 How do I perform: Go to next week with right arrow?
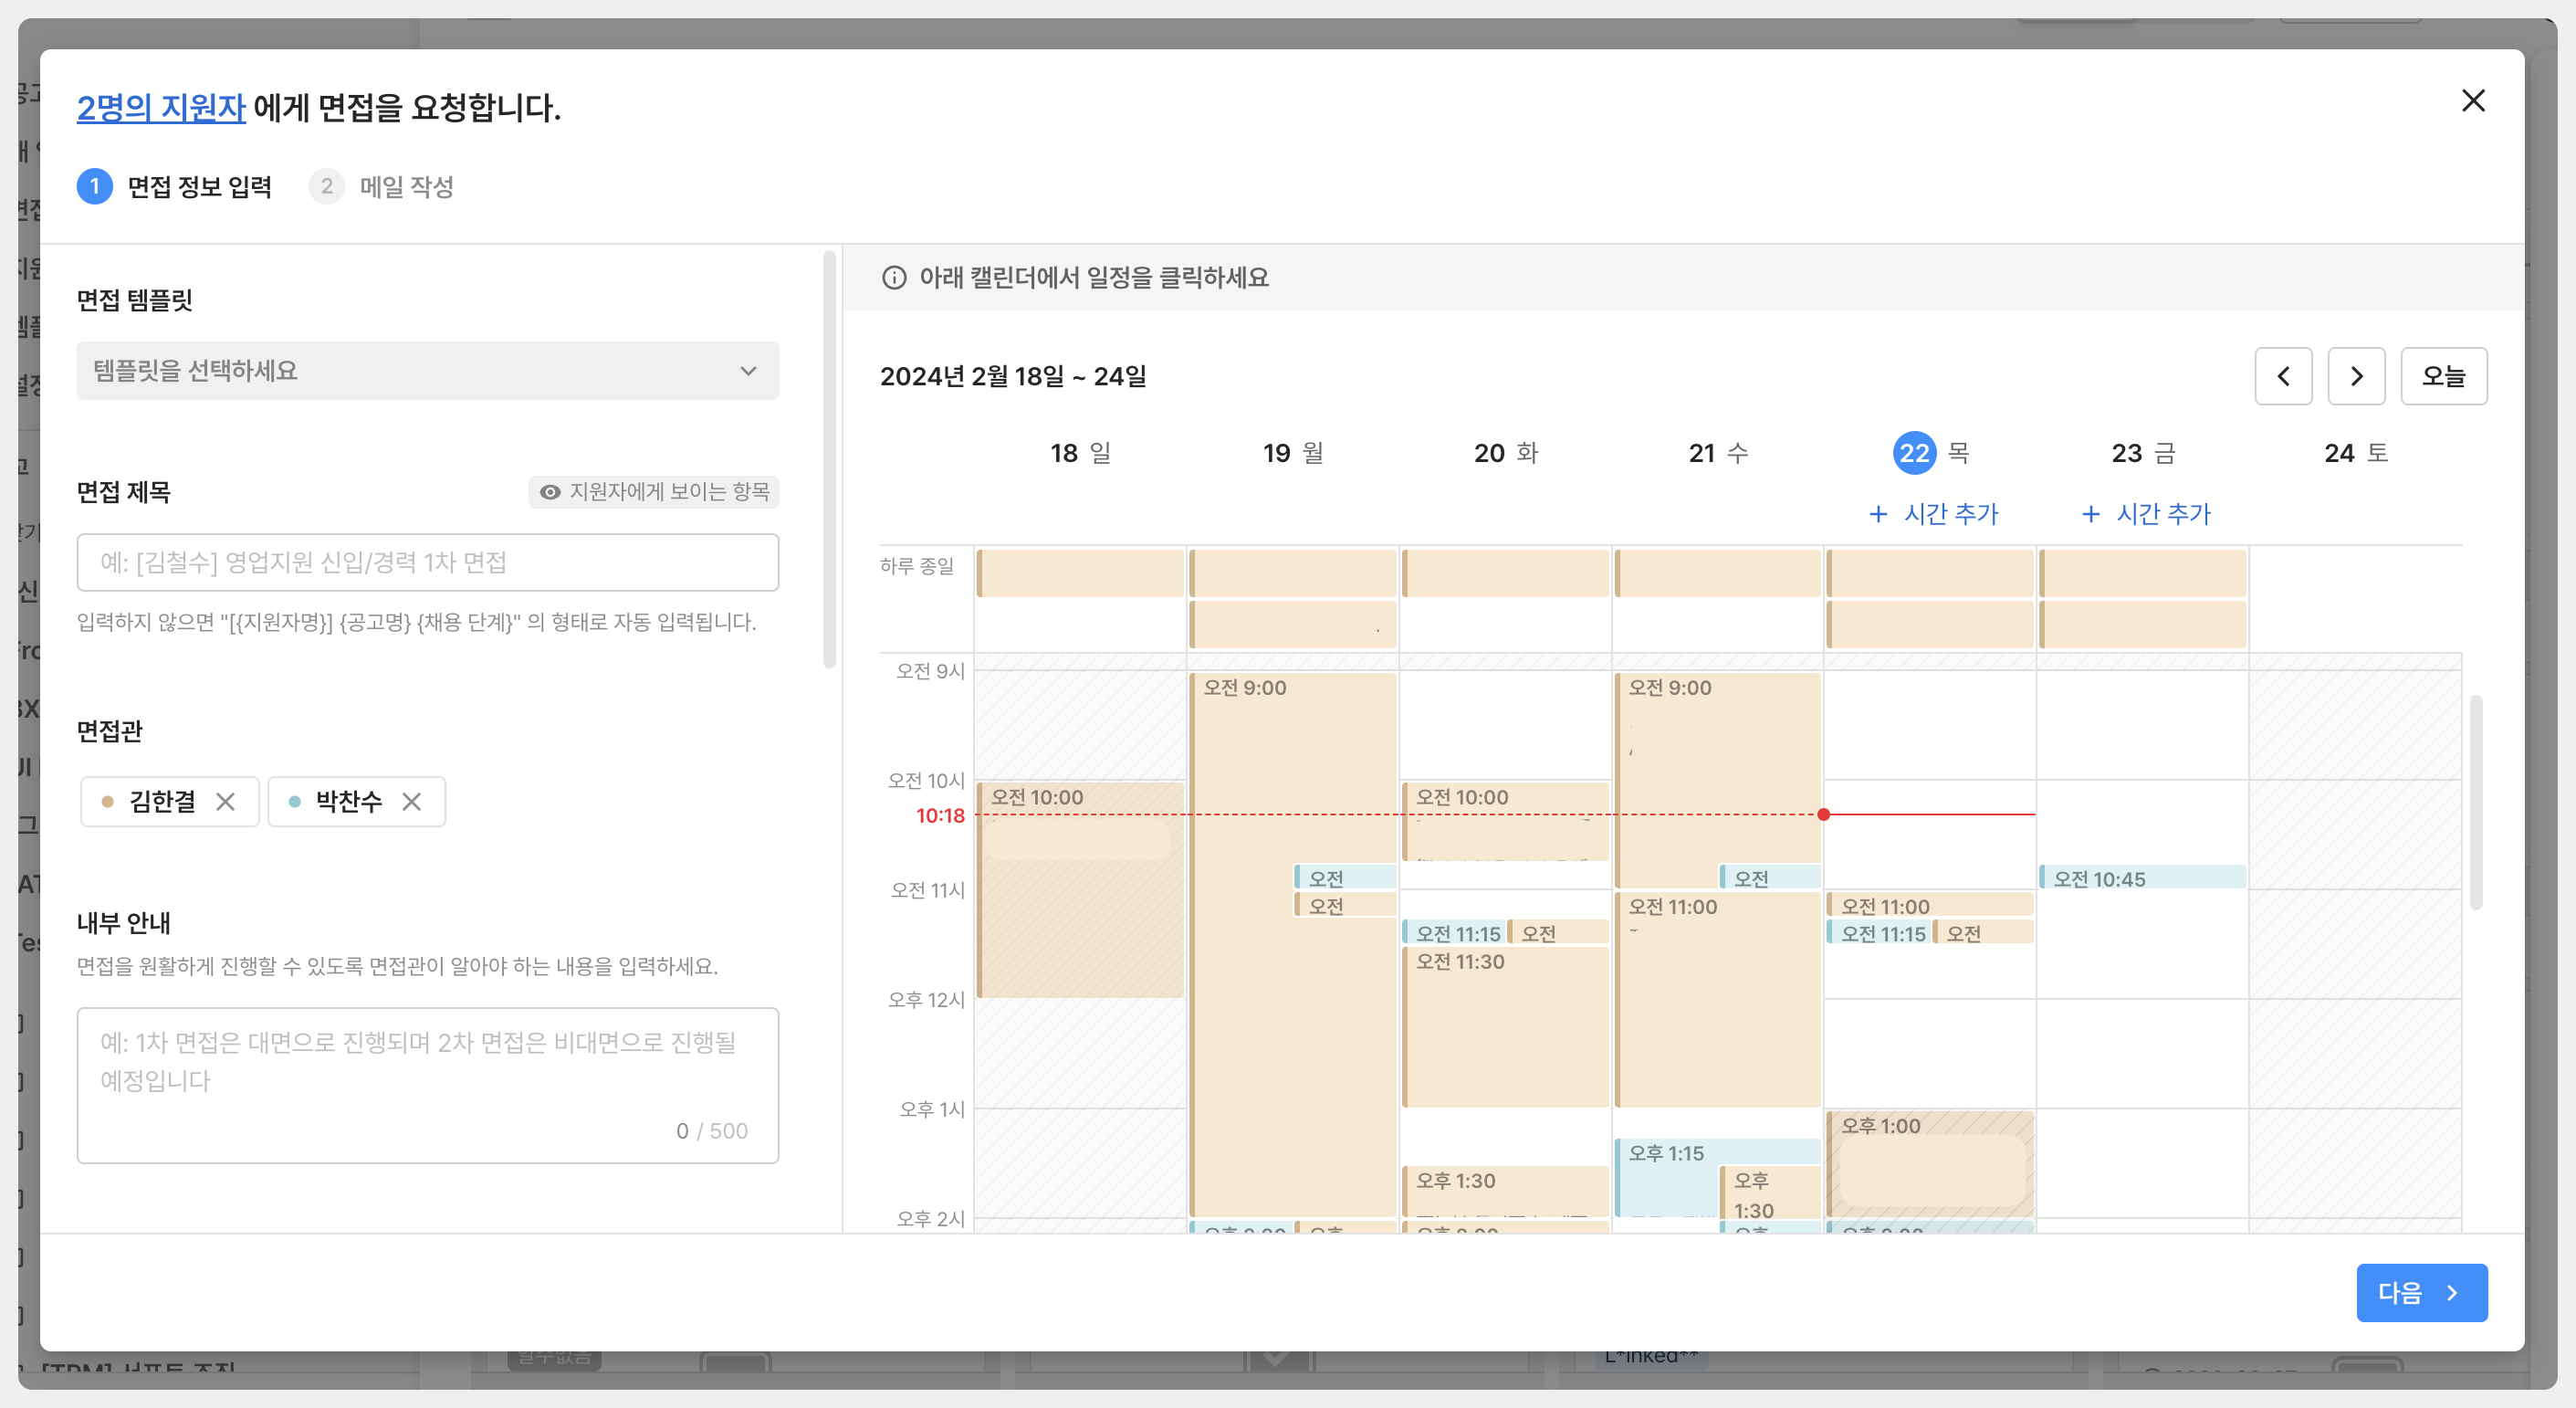pyautogui.click(x=2356, y=376)
